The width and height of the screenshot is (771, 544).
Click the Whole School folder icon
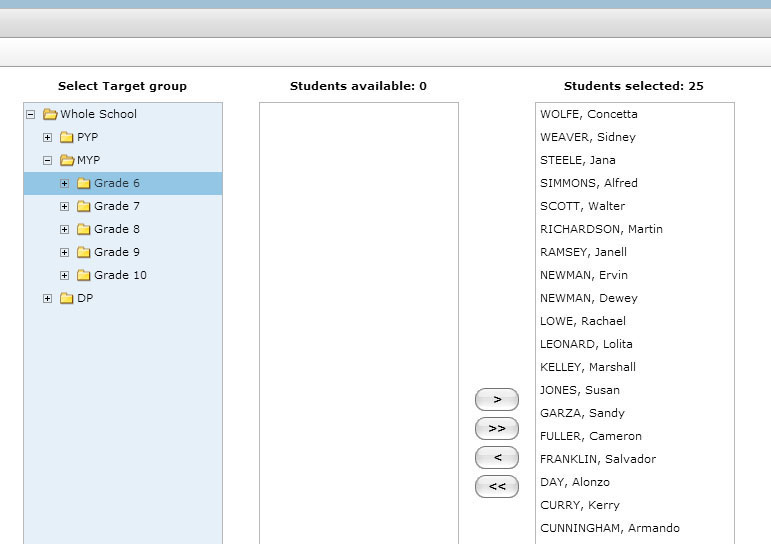50,114
